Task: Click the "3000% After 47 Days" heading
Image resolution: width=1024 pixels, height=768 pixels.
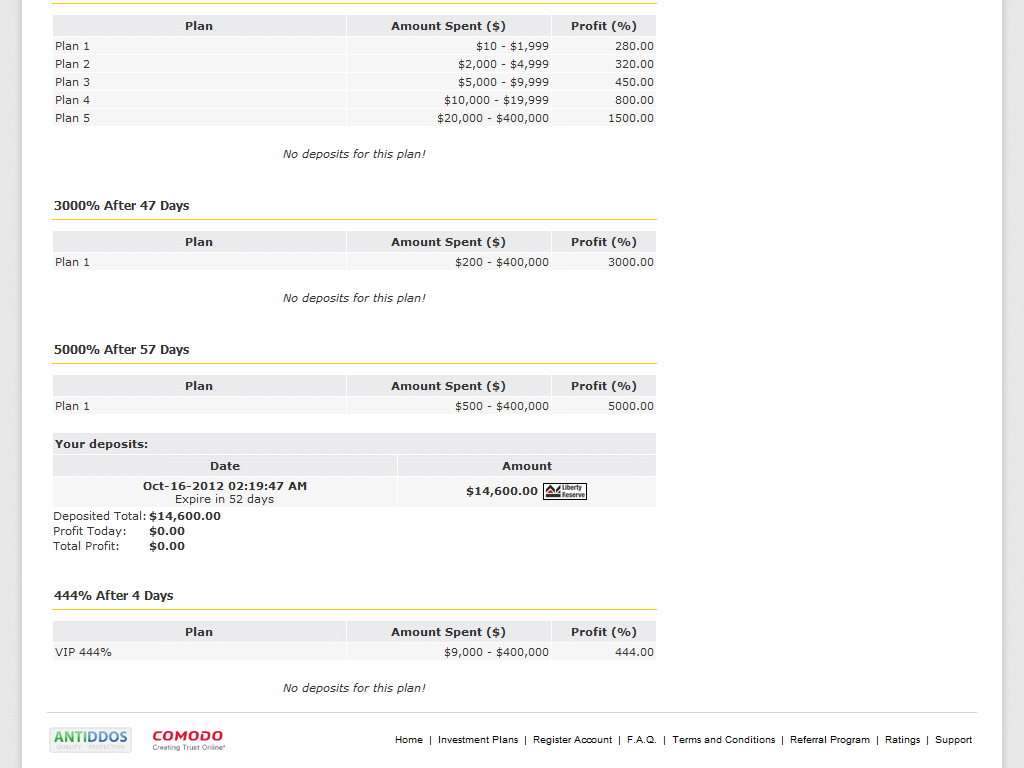Action: [x=121, y=206]
